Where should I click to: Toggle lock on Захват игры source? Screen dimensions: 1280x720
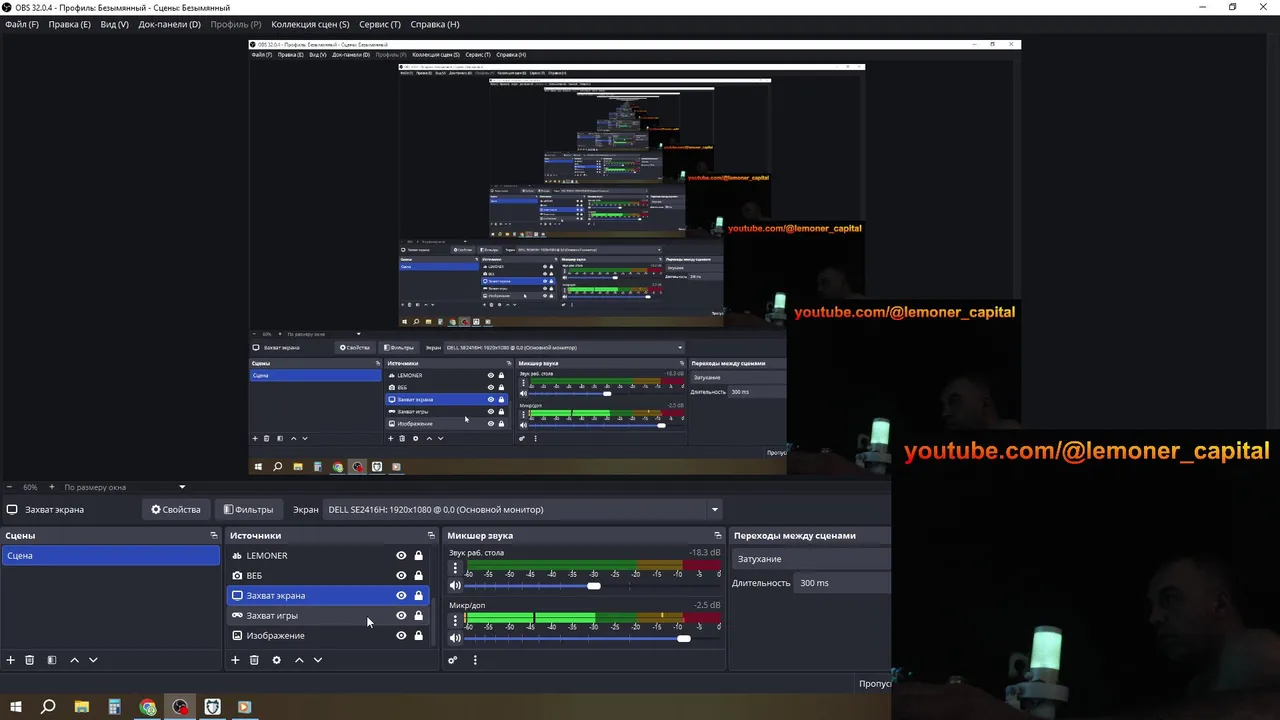click(418, 616)
